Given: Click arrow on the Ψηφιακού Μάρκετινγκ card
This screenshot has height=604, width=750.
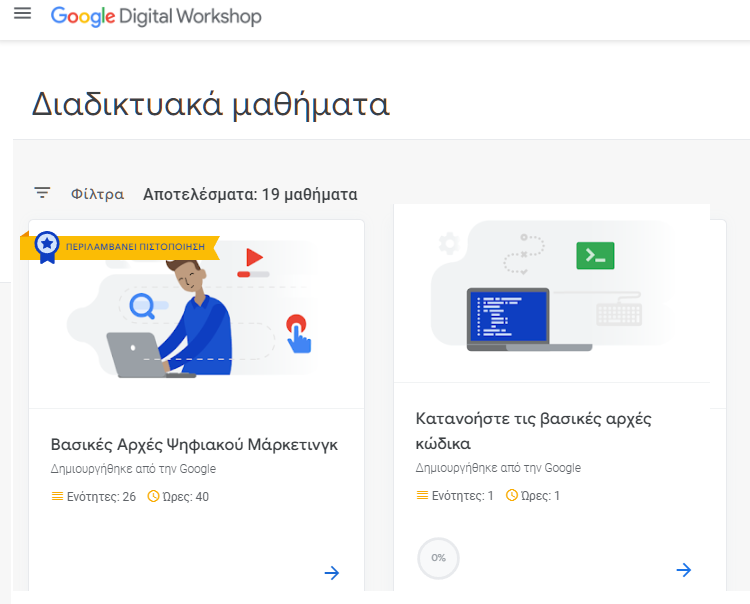Looking at the screenshot, I should click(x=332, y=572).
